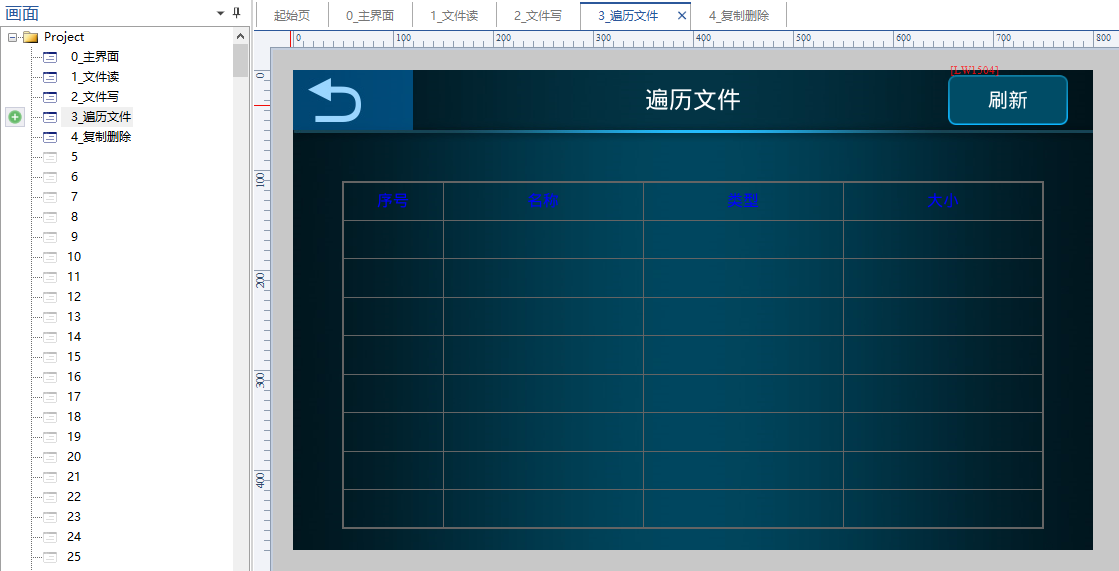The width and height of the screenshot is (1119, 571).
Task: Click the Project folder icon
Action: click(30, 37)
